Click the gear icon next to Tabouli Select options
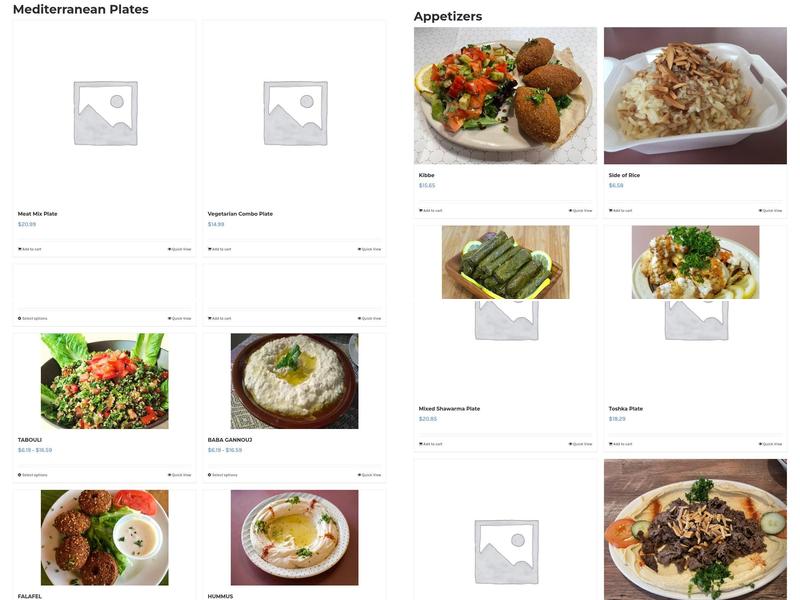Image resolution: width=800 pixels, height=600 pixels. [x=20, y=474]
